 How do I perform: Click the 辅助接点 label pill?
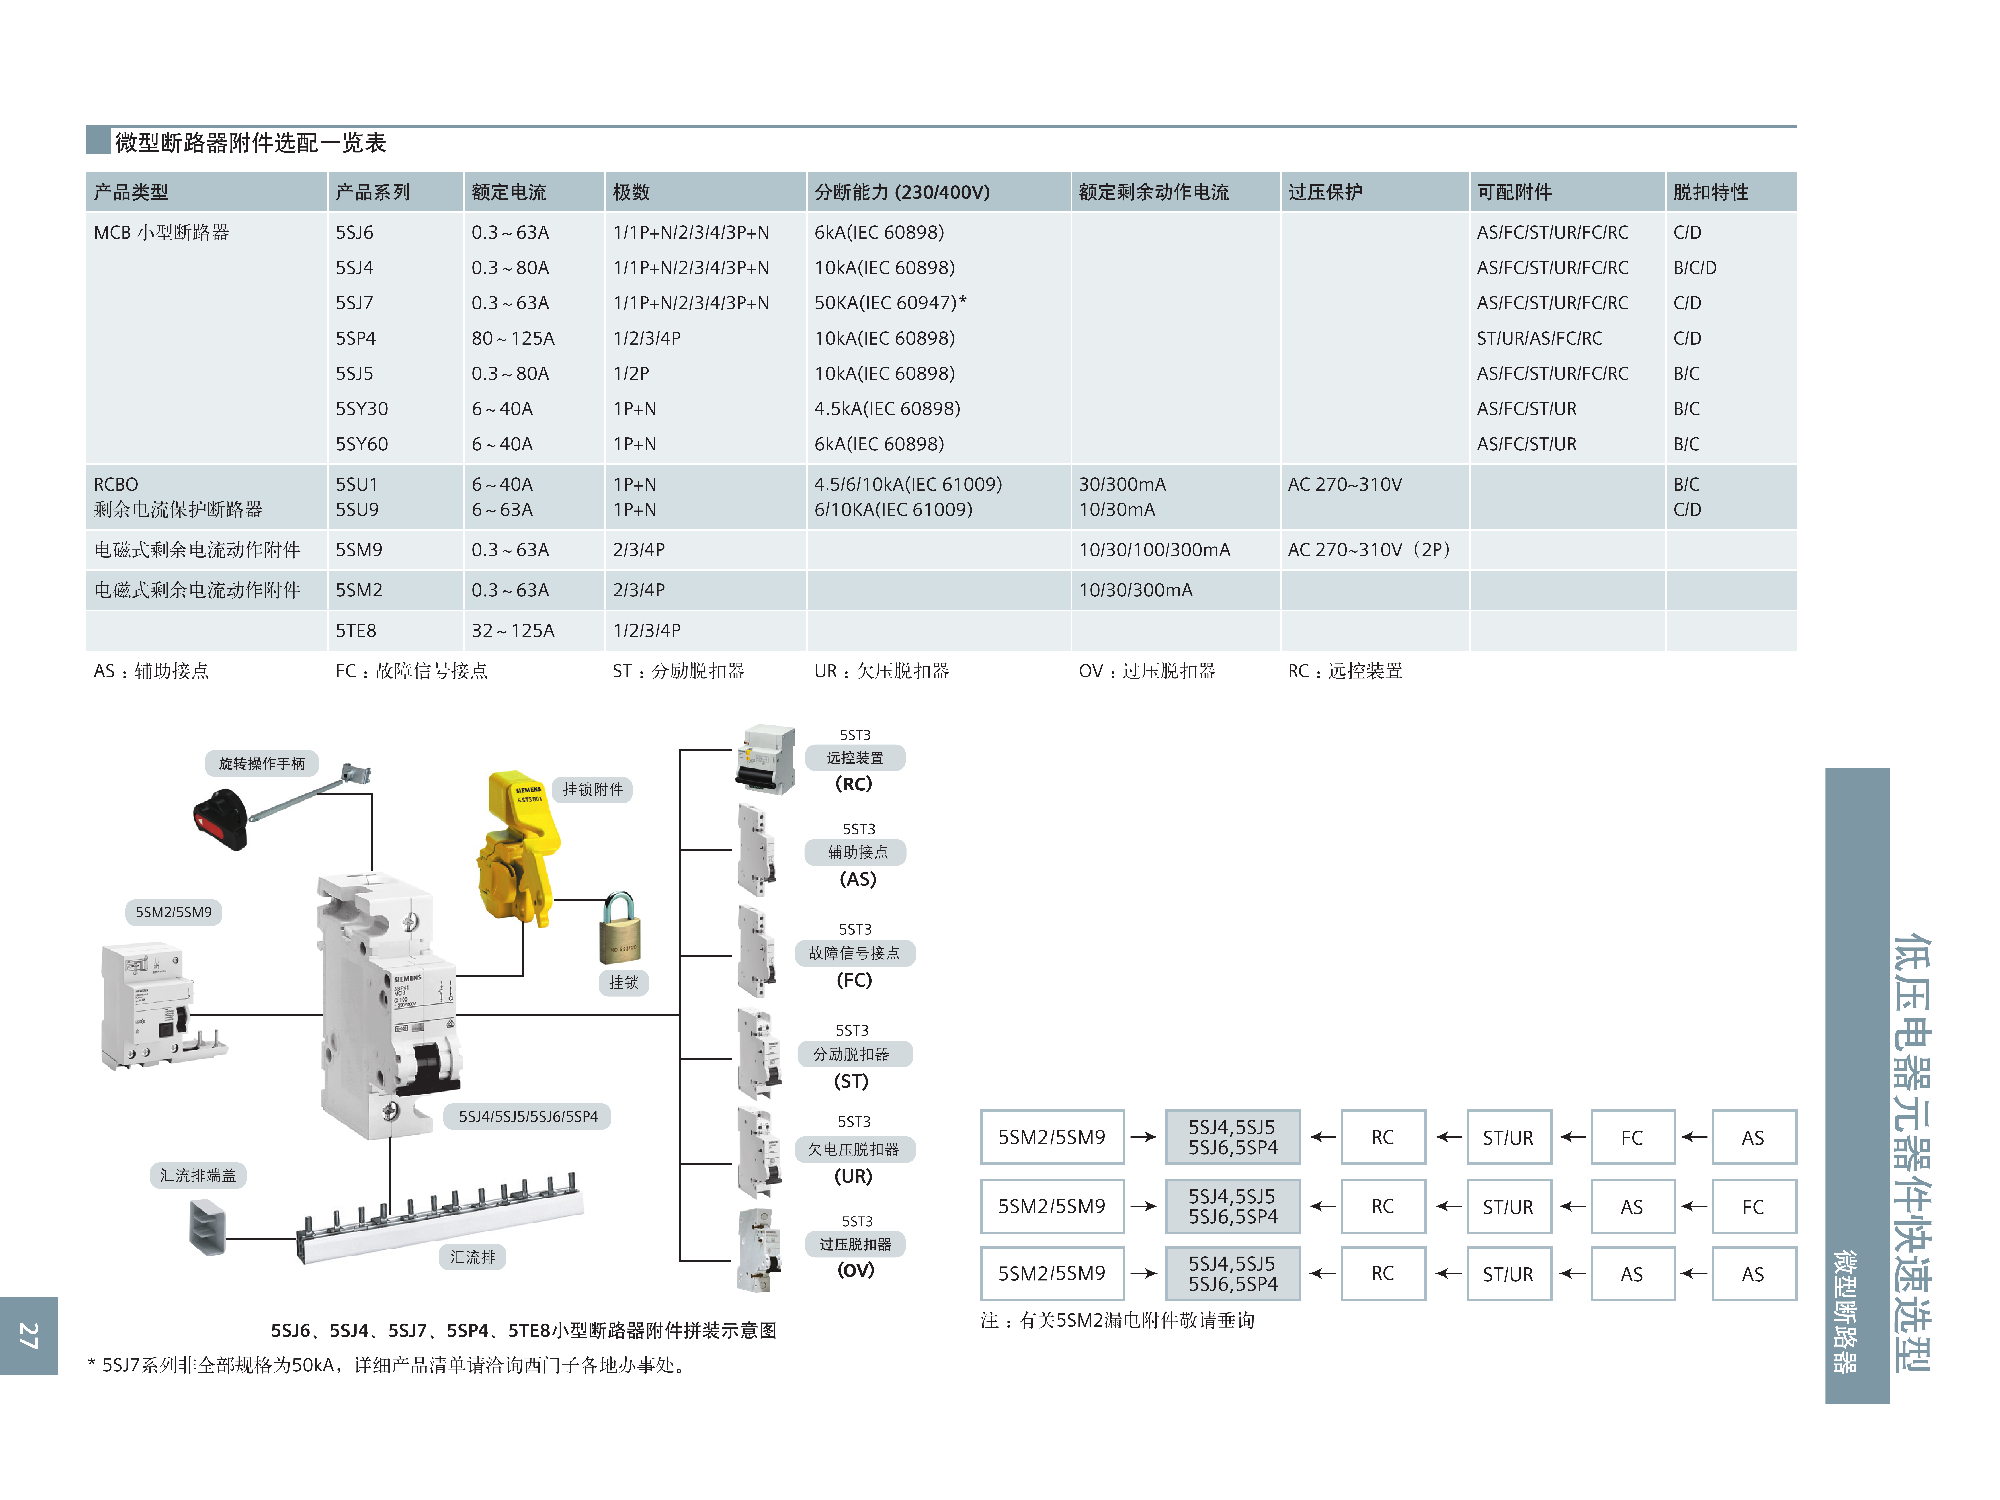click(857, 852)
